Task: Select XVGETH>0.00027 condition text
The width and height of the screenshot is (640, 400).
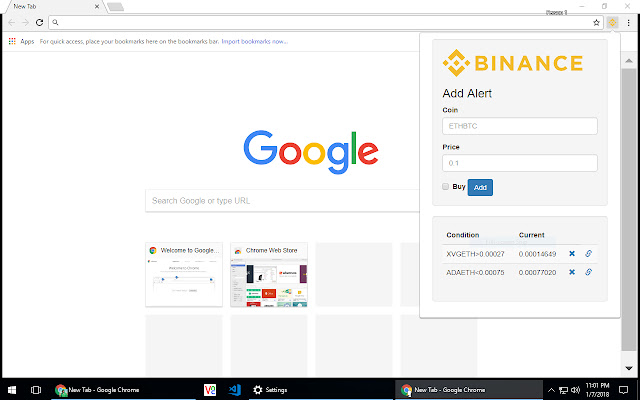Action: pos(475,254)
